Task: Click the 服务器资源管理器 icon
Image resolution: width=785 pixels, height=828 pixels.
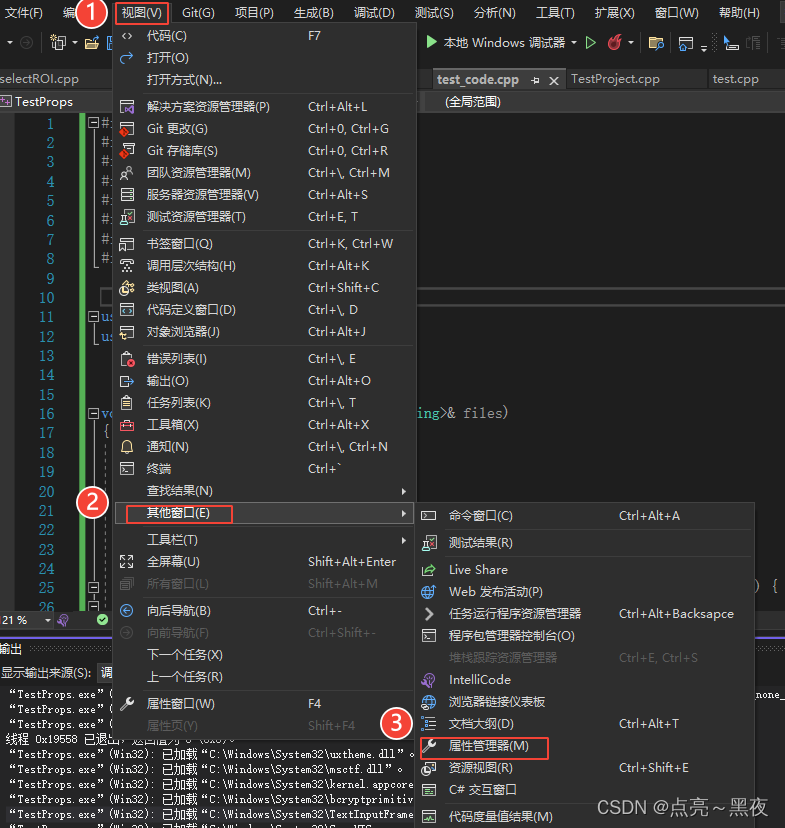Action: coord(127,195)
